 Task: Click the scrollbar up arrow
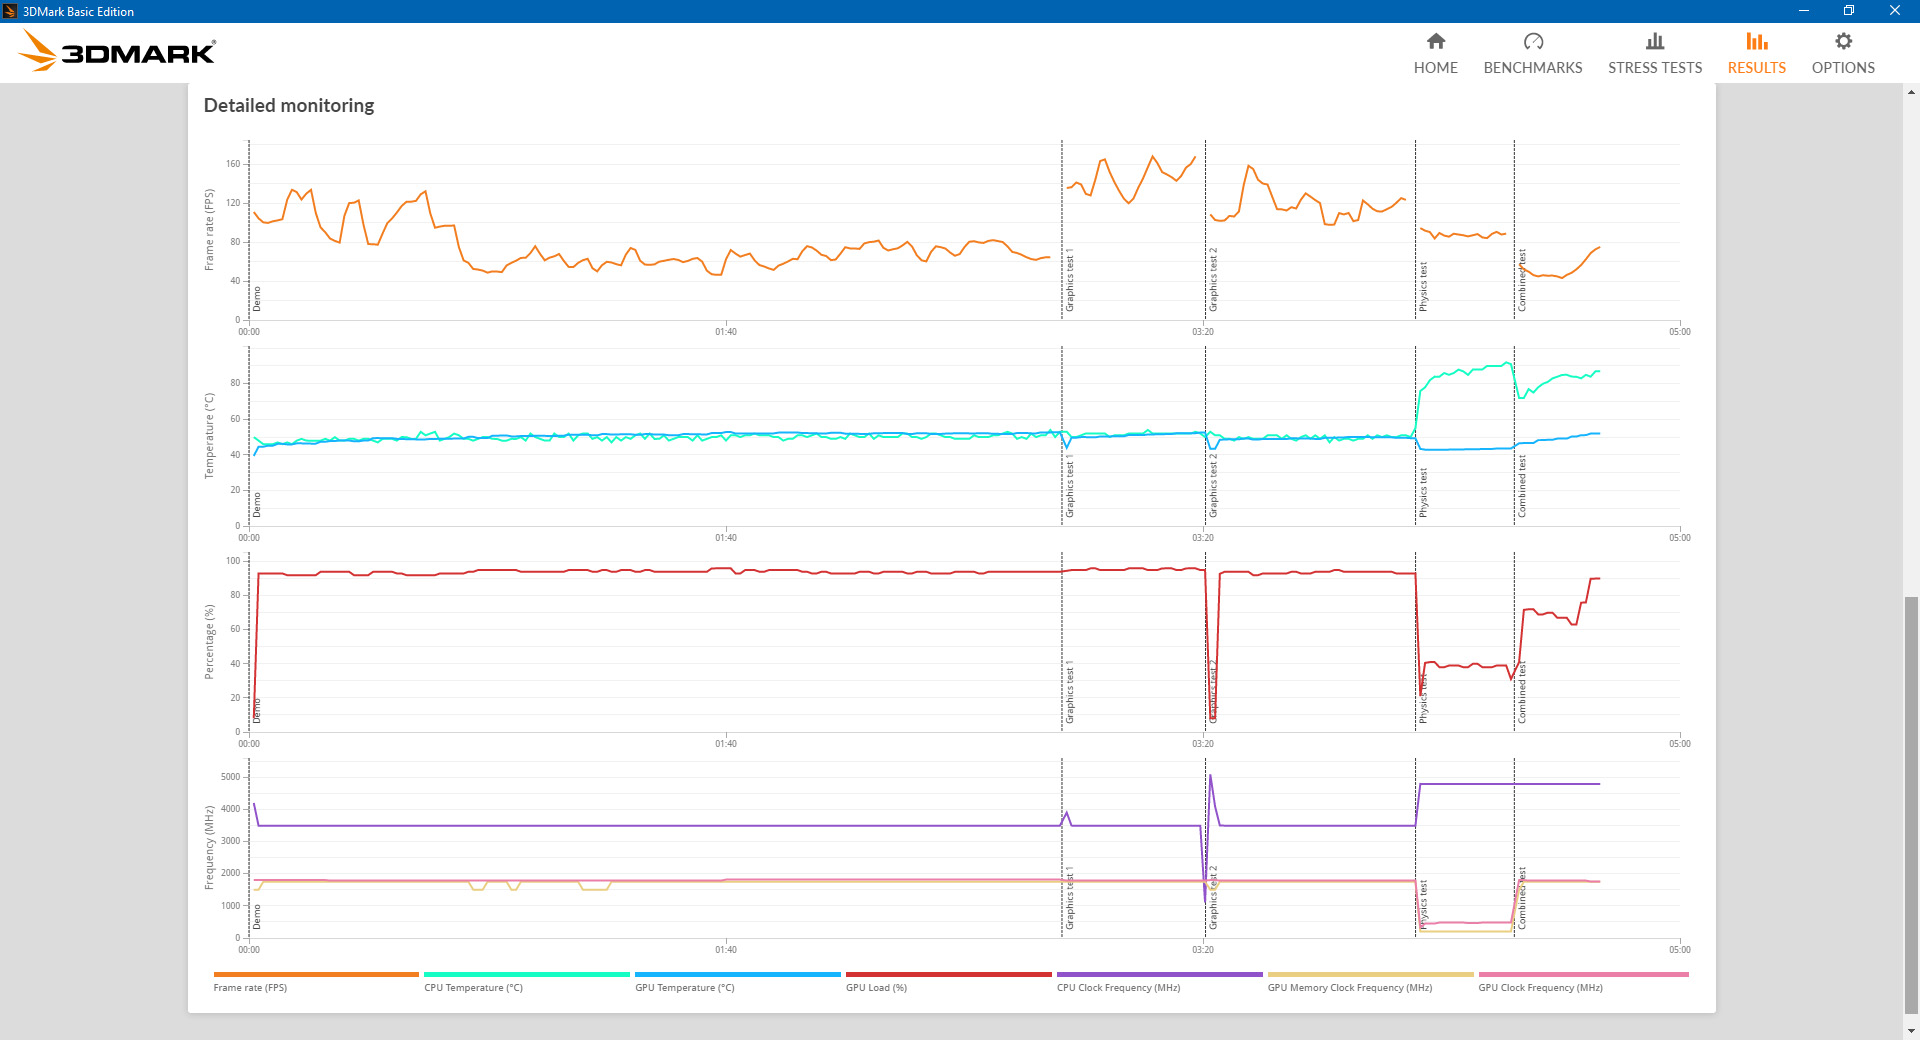[x=1911, y=92]
